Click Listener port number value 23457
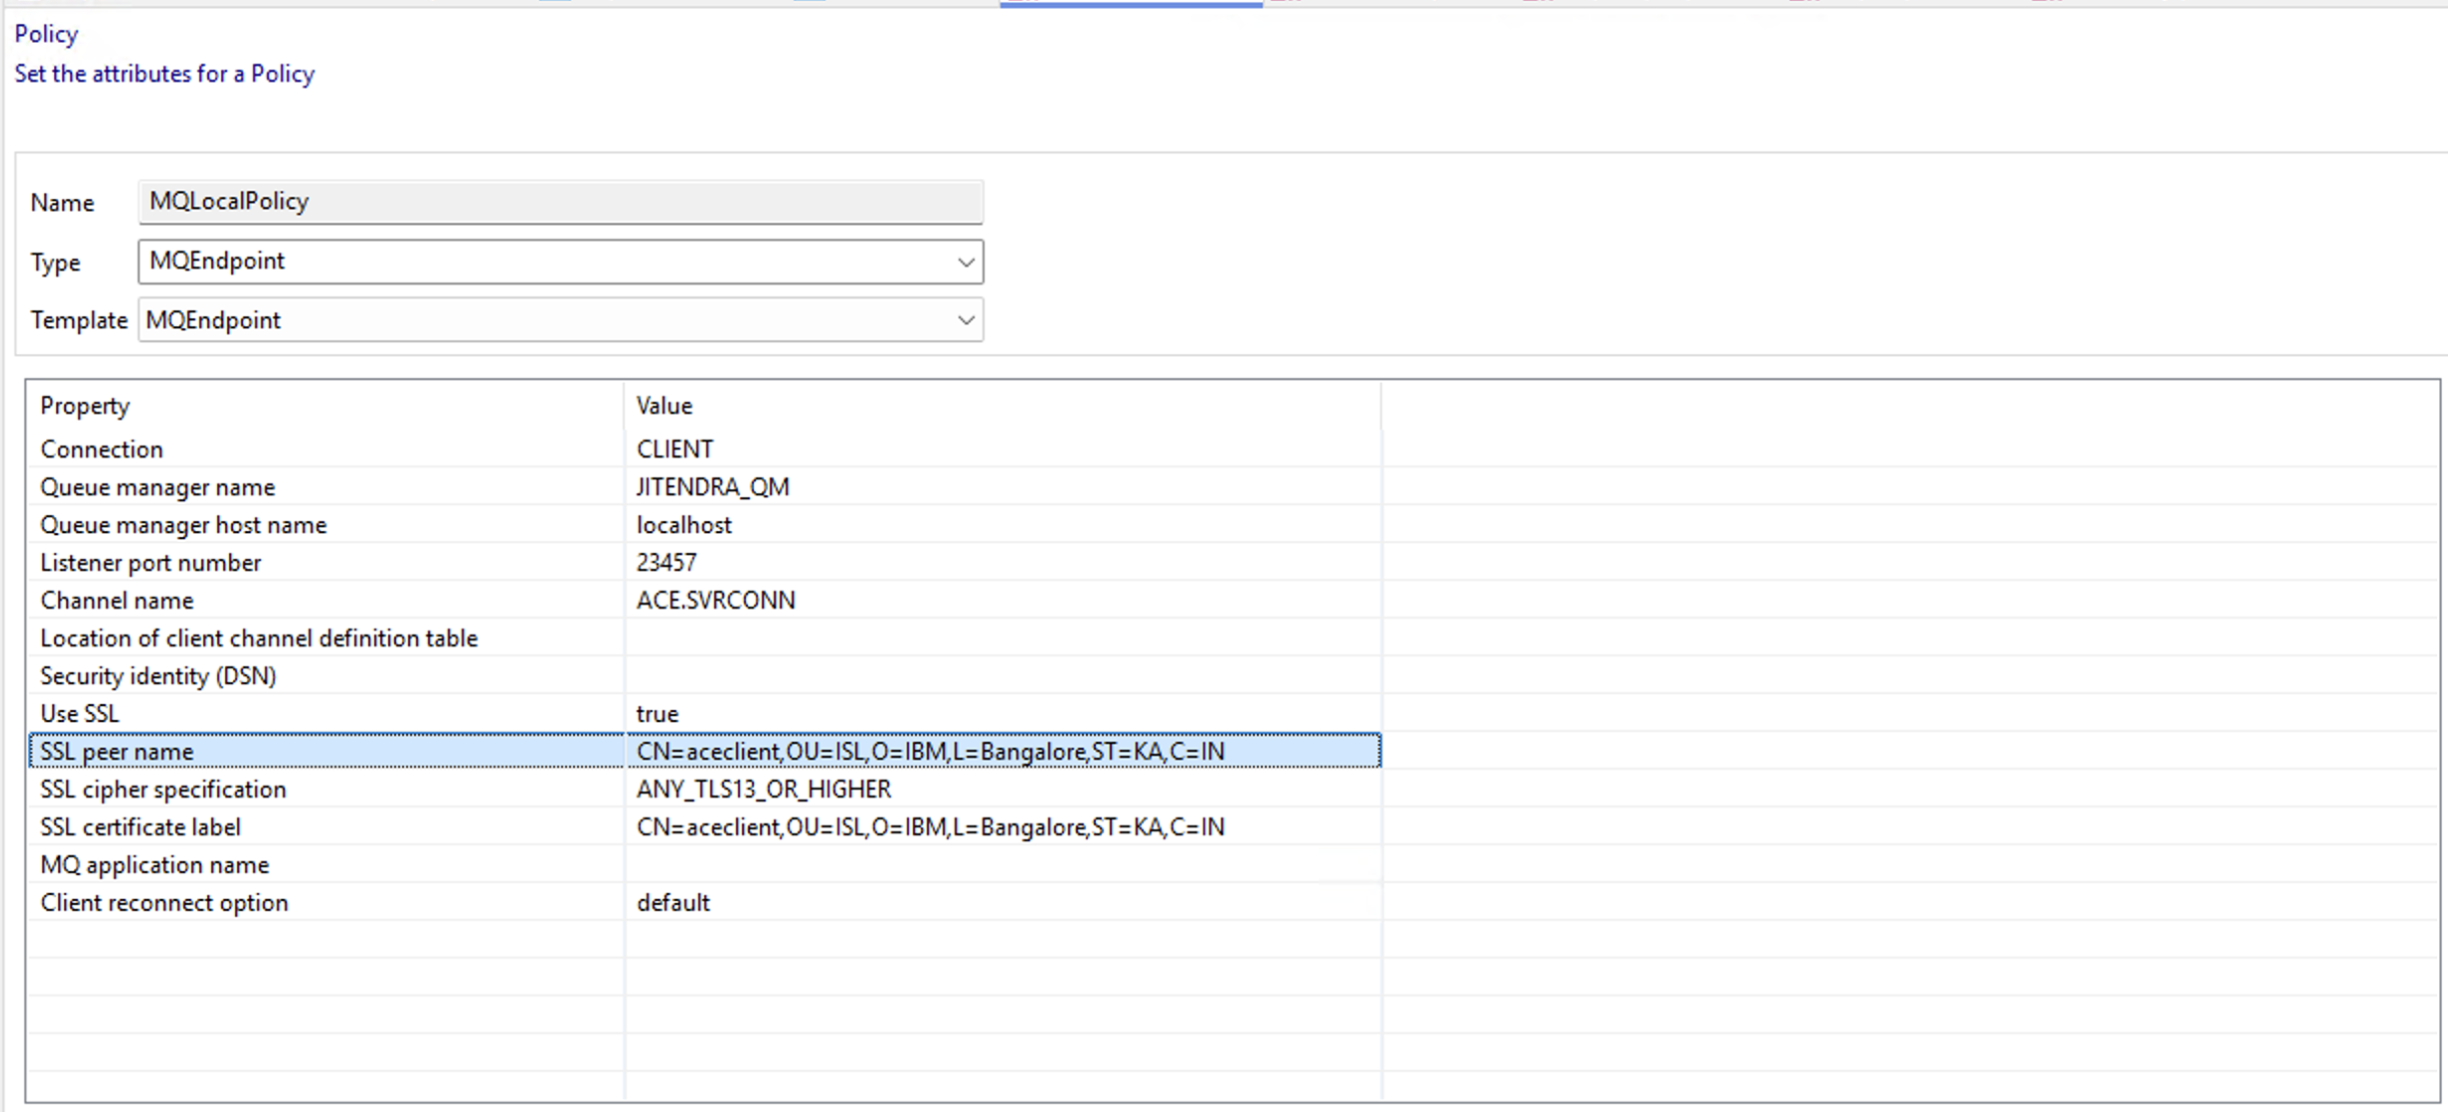Screen dimensions: 2448x1112 point(666,563)
